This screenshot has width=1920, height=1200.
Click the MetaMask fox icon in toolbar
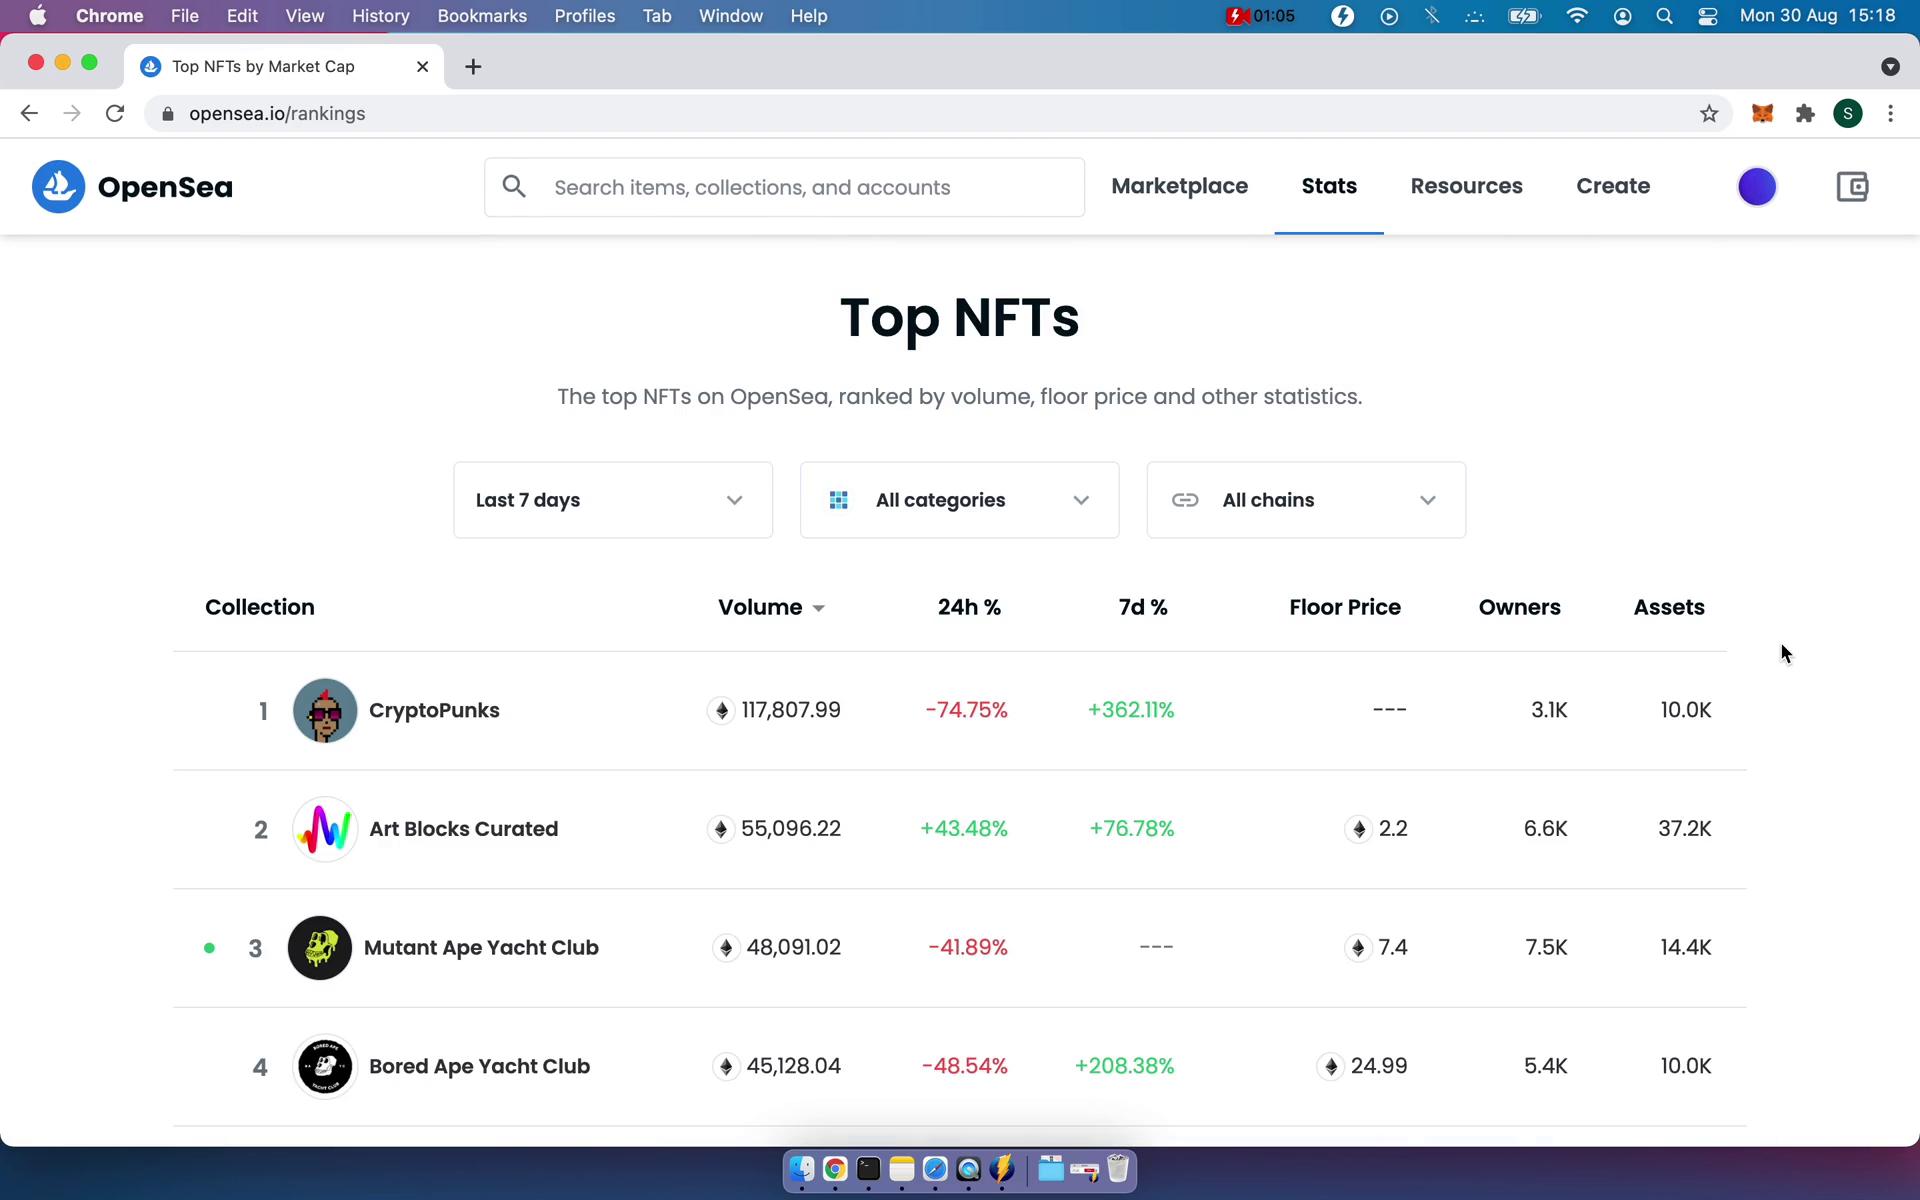coord(1762,112)
